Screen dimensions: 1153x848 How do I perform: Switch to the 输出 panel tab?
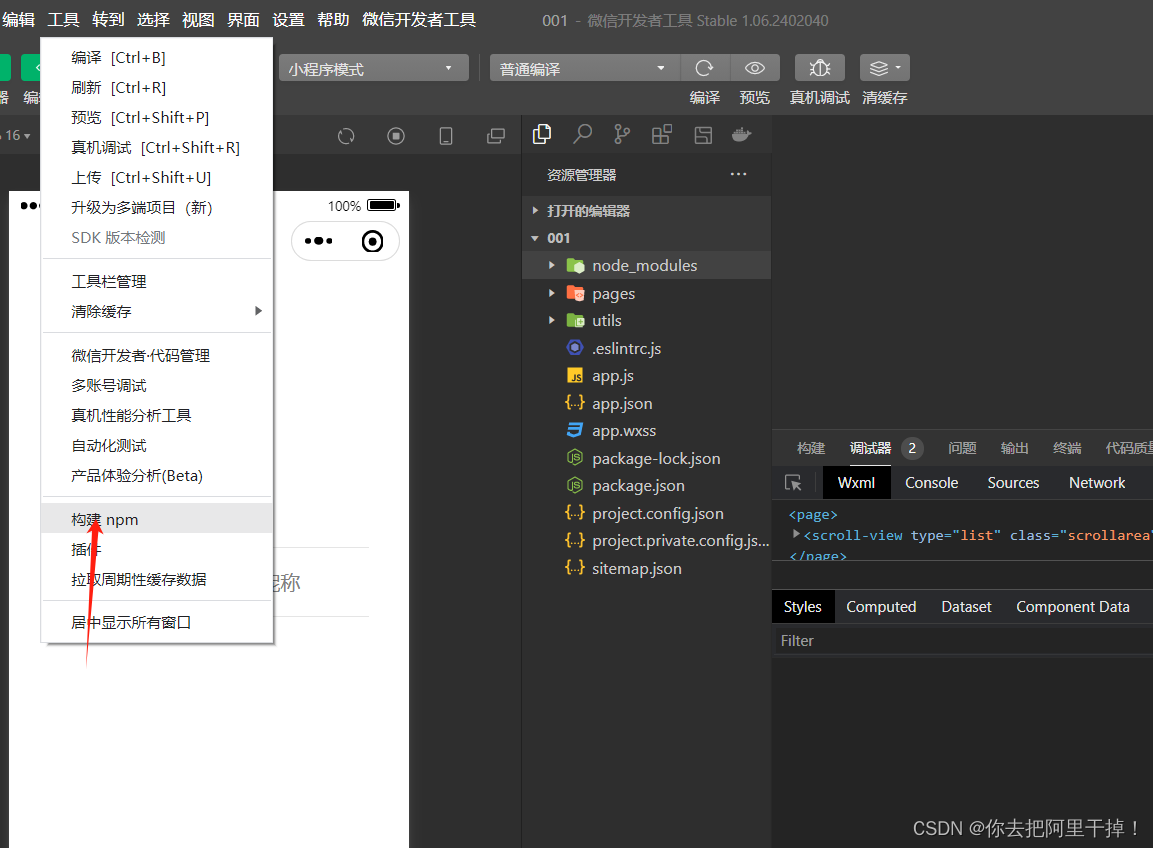click(1014, 448)
